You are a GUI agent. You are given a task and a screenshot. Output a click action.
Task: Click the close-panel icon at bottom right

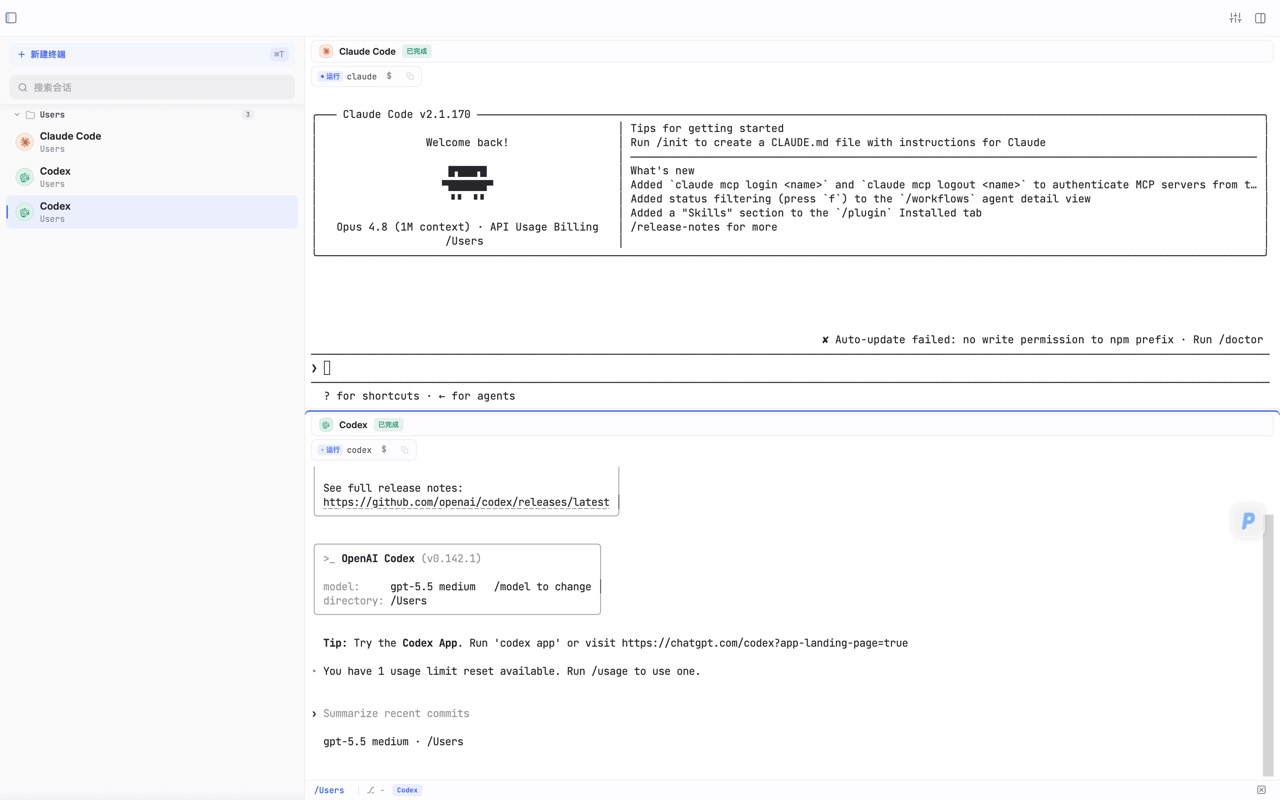click(x=1261, y=790)
